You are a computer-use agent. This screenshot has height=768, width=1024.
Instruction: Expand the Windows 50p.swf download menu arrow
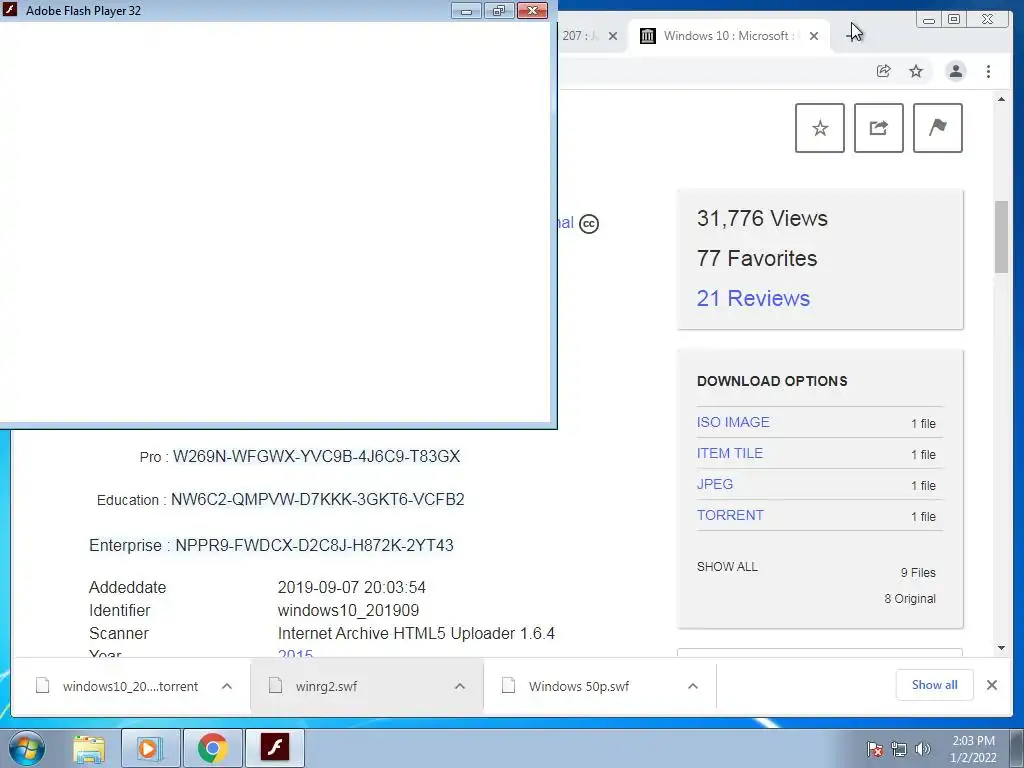(x=693, y=686)
